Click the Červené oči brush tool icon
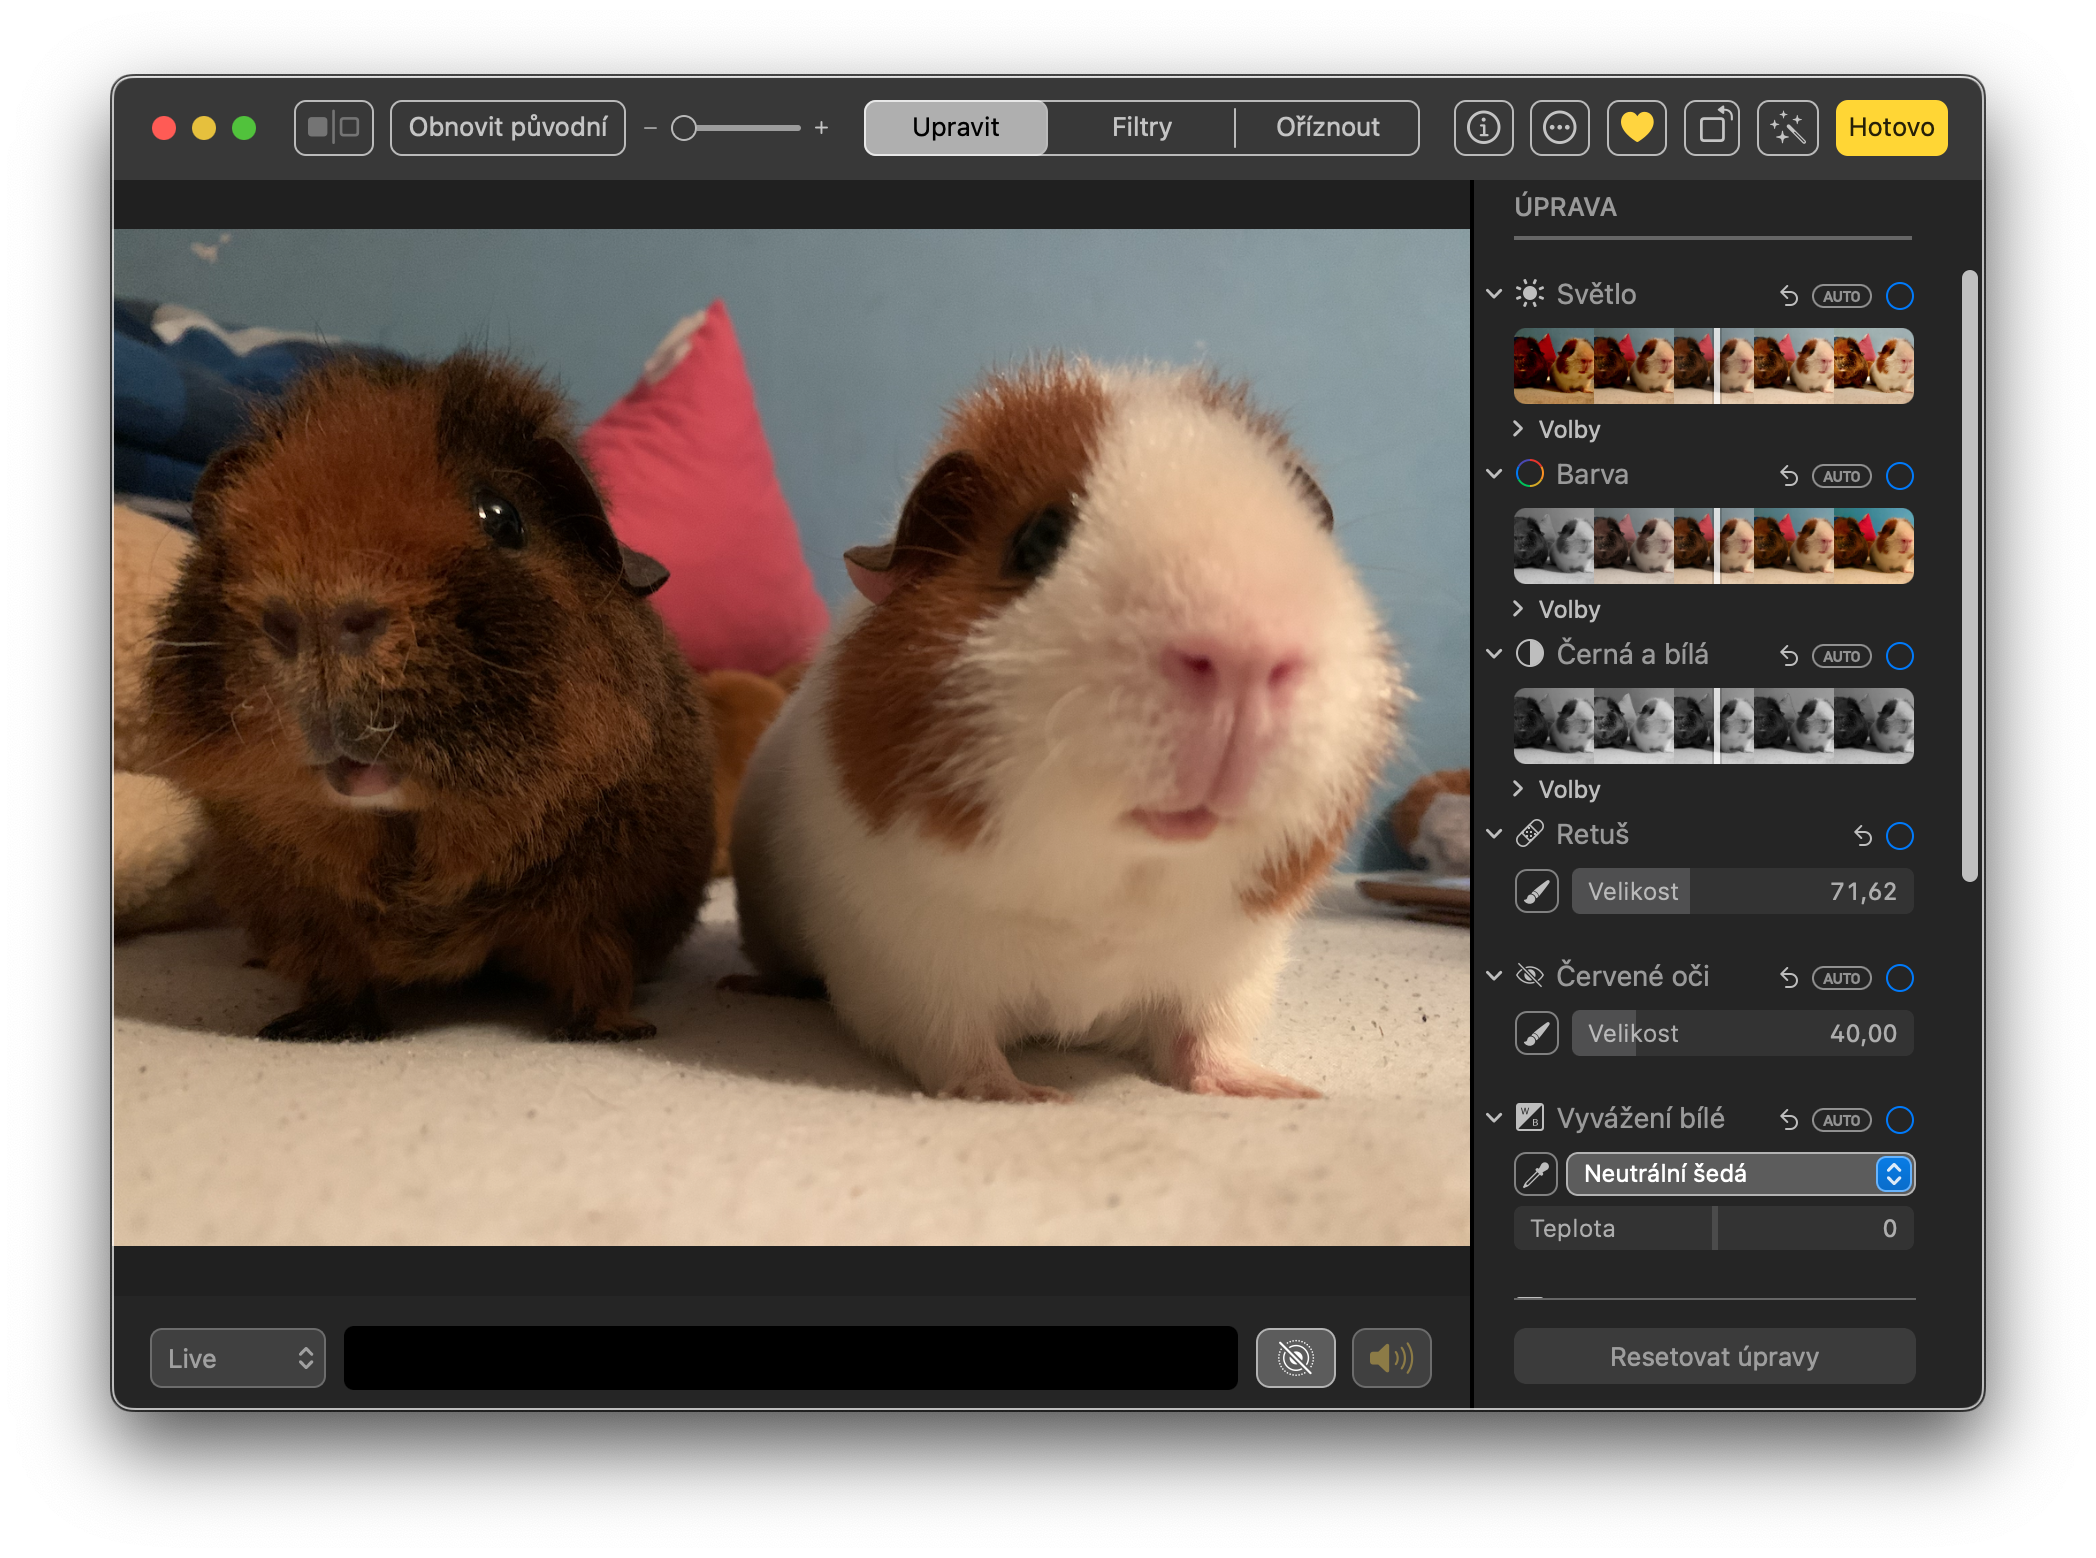Image resolution: width=2096 pixels, height=1558 pixels. coord(1537,1033)
